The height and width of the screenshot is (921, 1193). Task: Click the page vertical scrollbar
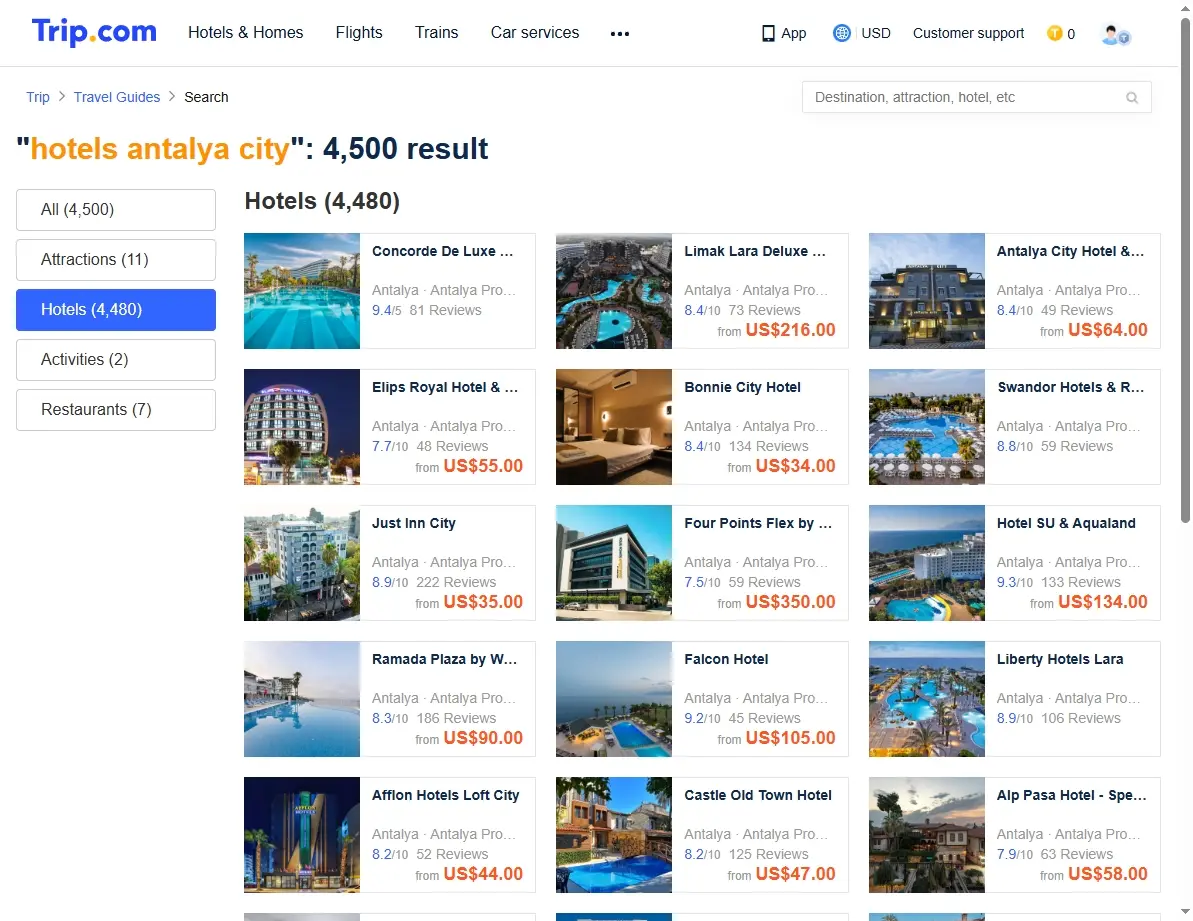click(1185, 270)
